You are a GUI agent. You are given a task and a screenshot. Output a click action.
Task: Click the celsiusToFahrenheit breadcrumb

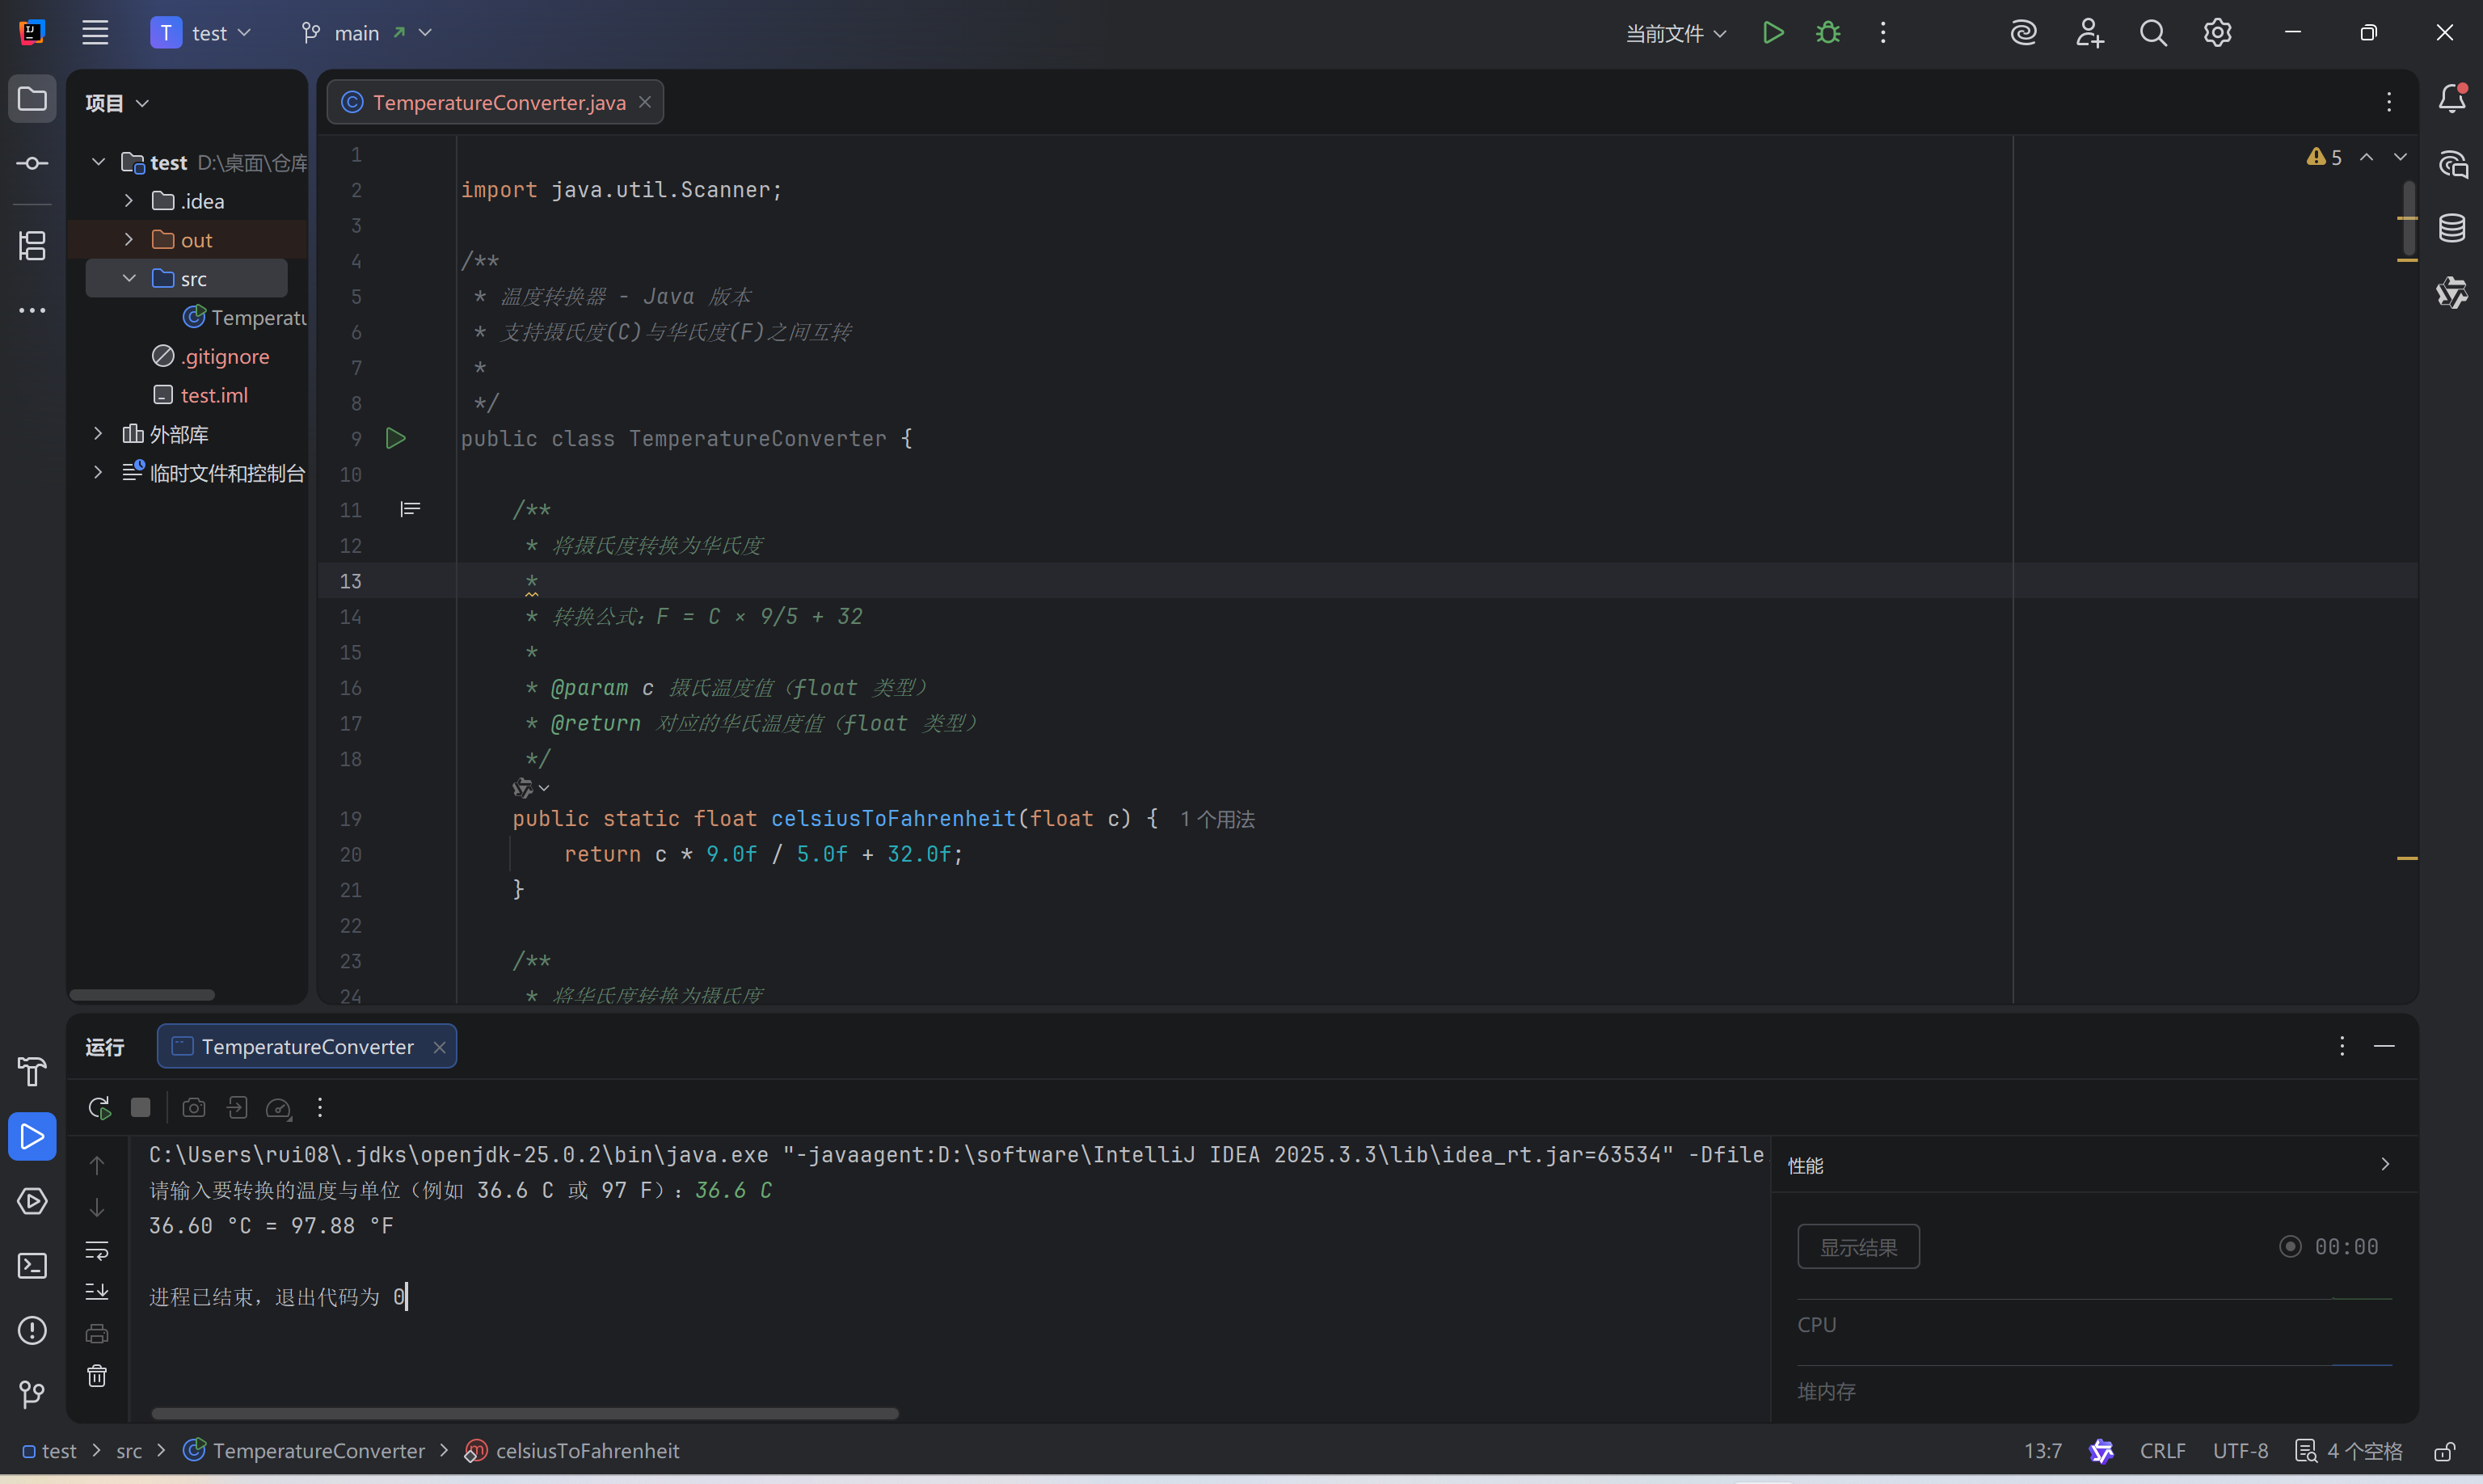(586, 1451)
